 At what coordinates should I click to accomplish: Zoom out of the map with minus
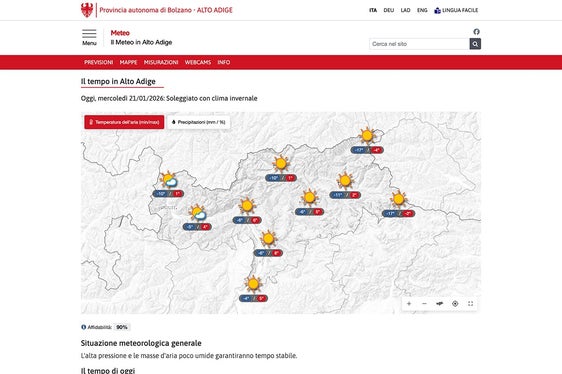[424, 304]
